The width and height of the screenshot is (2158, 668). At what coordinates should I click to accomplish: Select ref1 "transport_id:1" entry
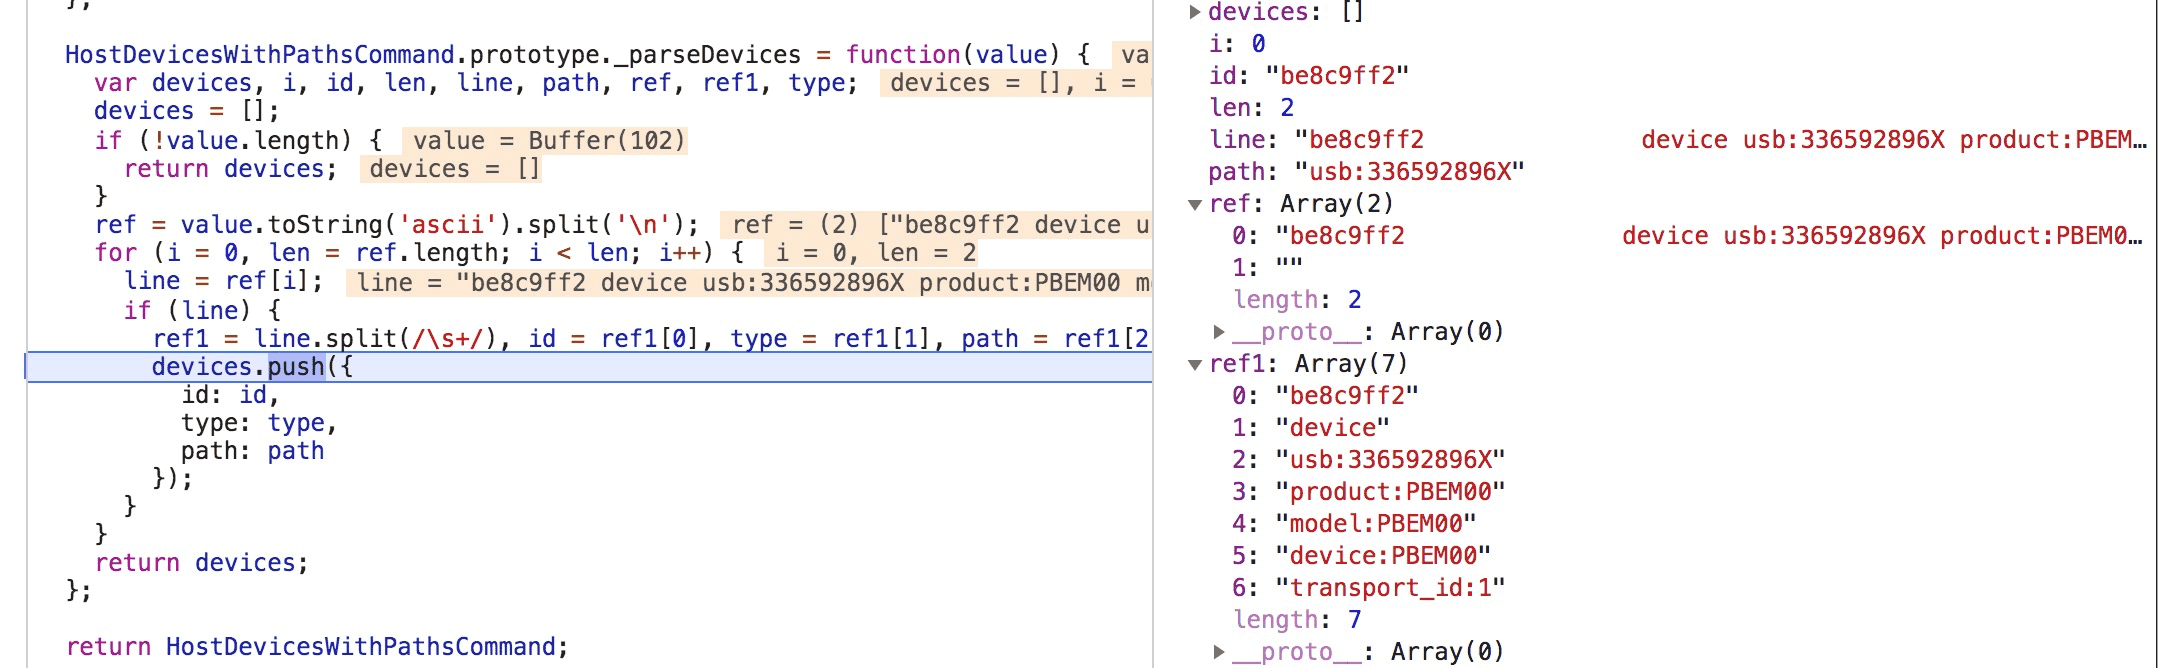click(x=1368, y=588)
